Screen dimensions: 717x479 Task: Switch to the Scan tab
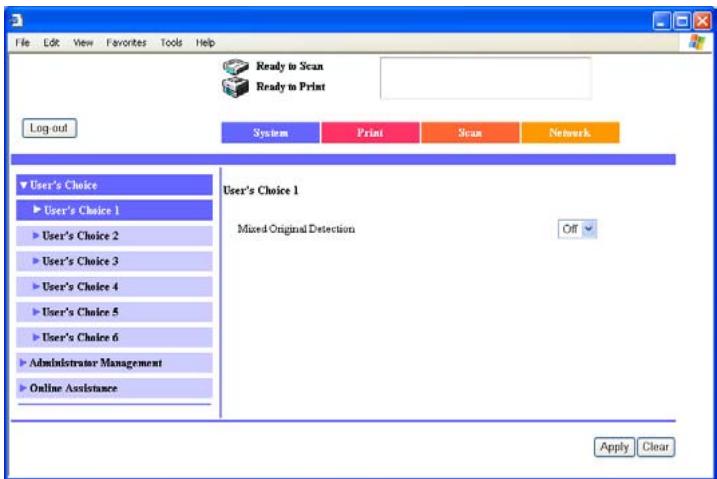pyautogui.click(x=470, y=133)
